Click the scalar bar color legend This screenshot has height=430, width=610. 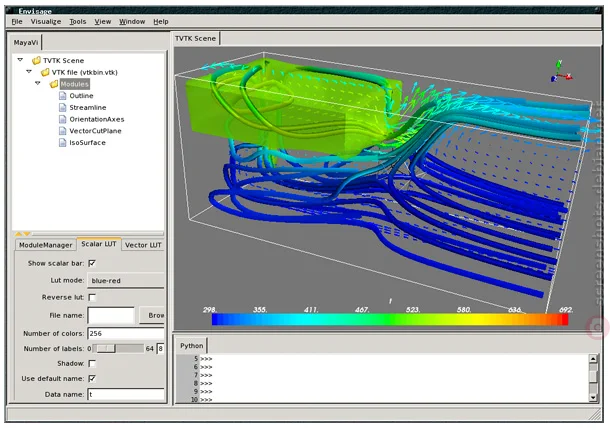coord(390,319)
